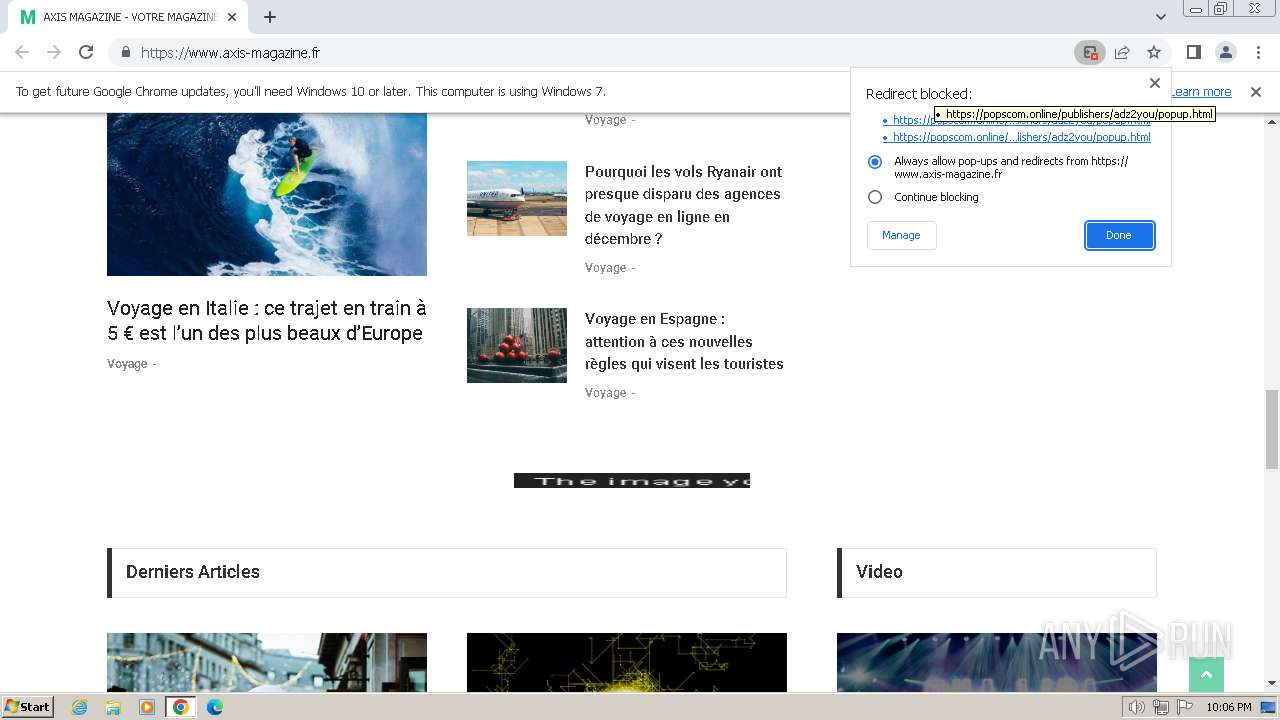Click the first Derniers Articles thumbnail

(x=267, y=662)
